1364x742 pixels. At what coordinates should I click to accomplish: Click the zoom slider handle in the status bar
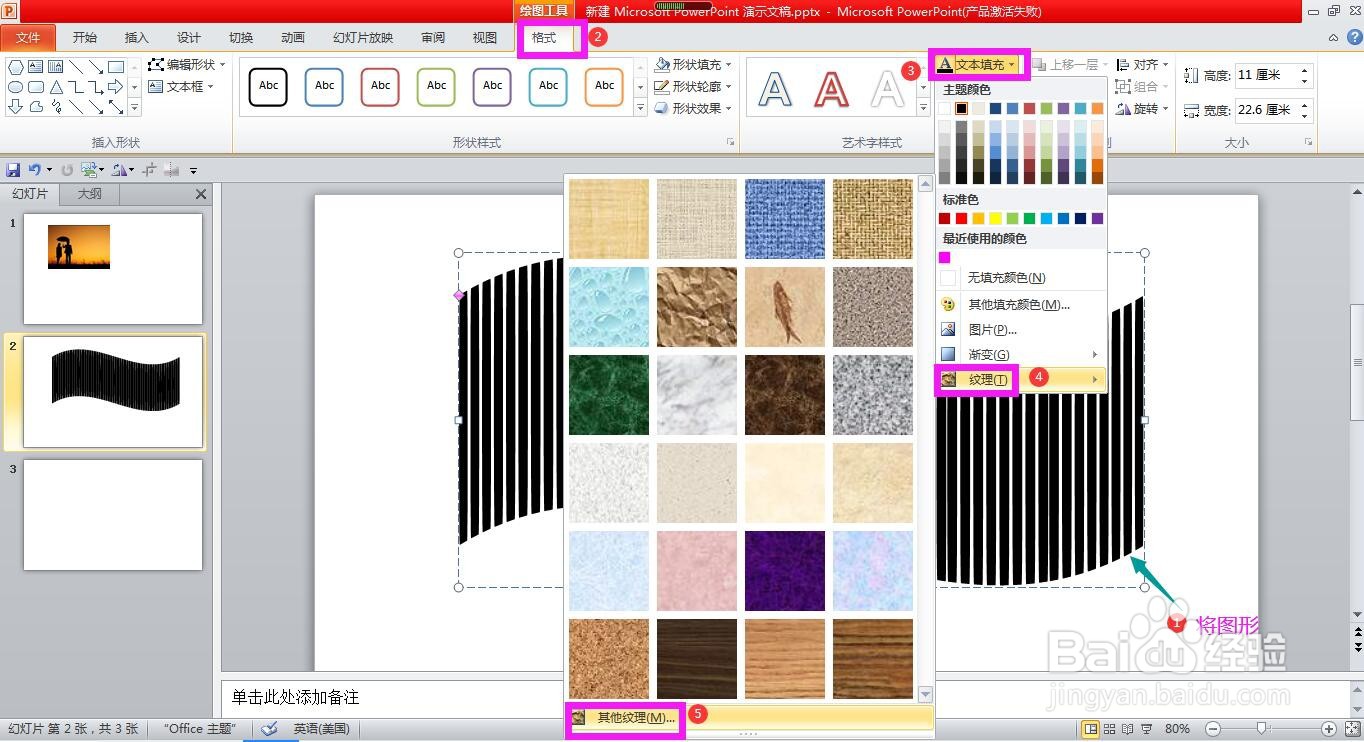point(1262,729)
